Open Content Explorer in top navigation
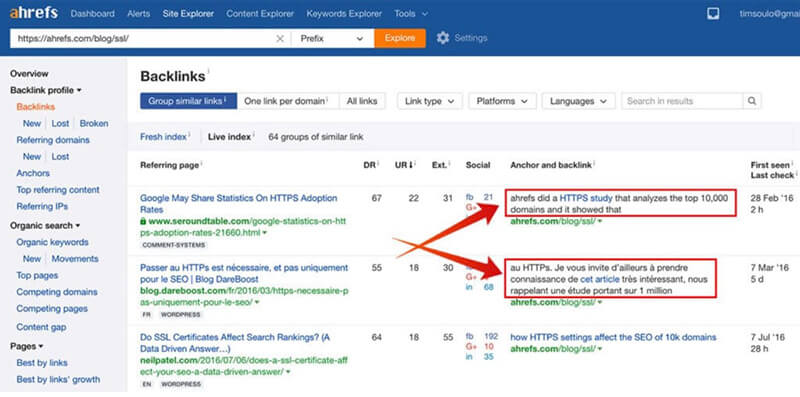Viewport: 800px width, 397px height. click(x=260, y=14)
